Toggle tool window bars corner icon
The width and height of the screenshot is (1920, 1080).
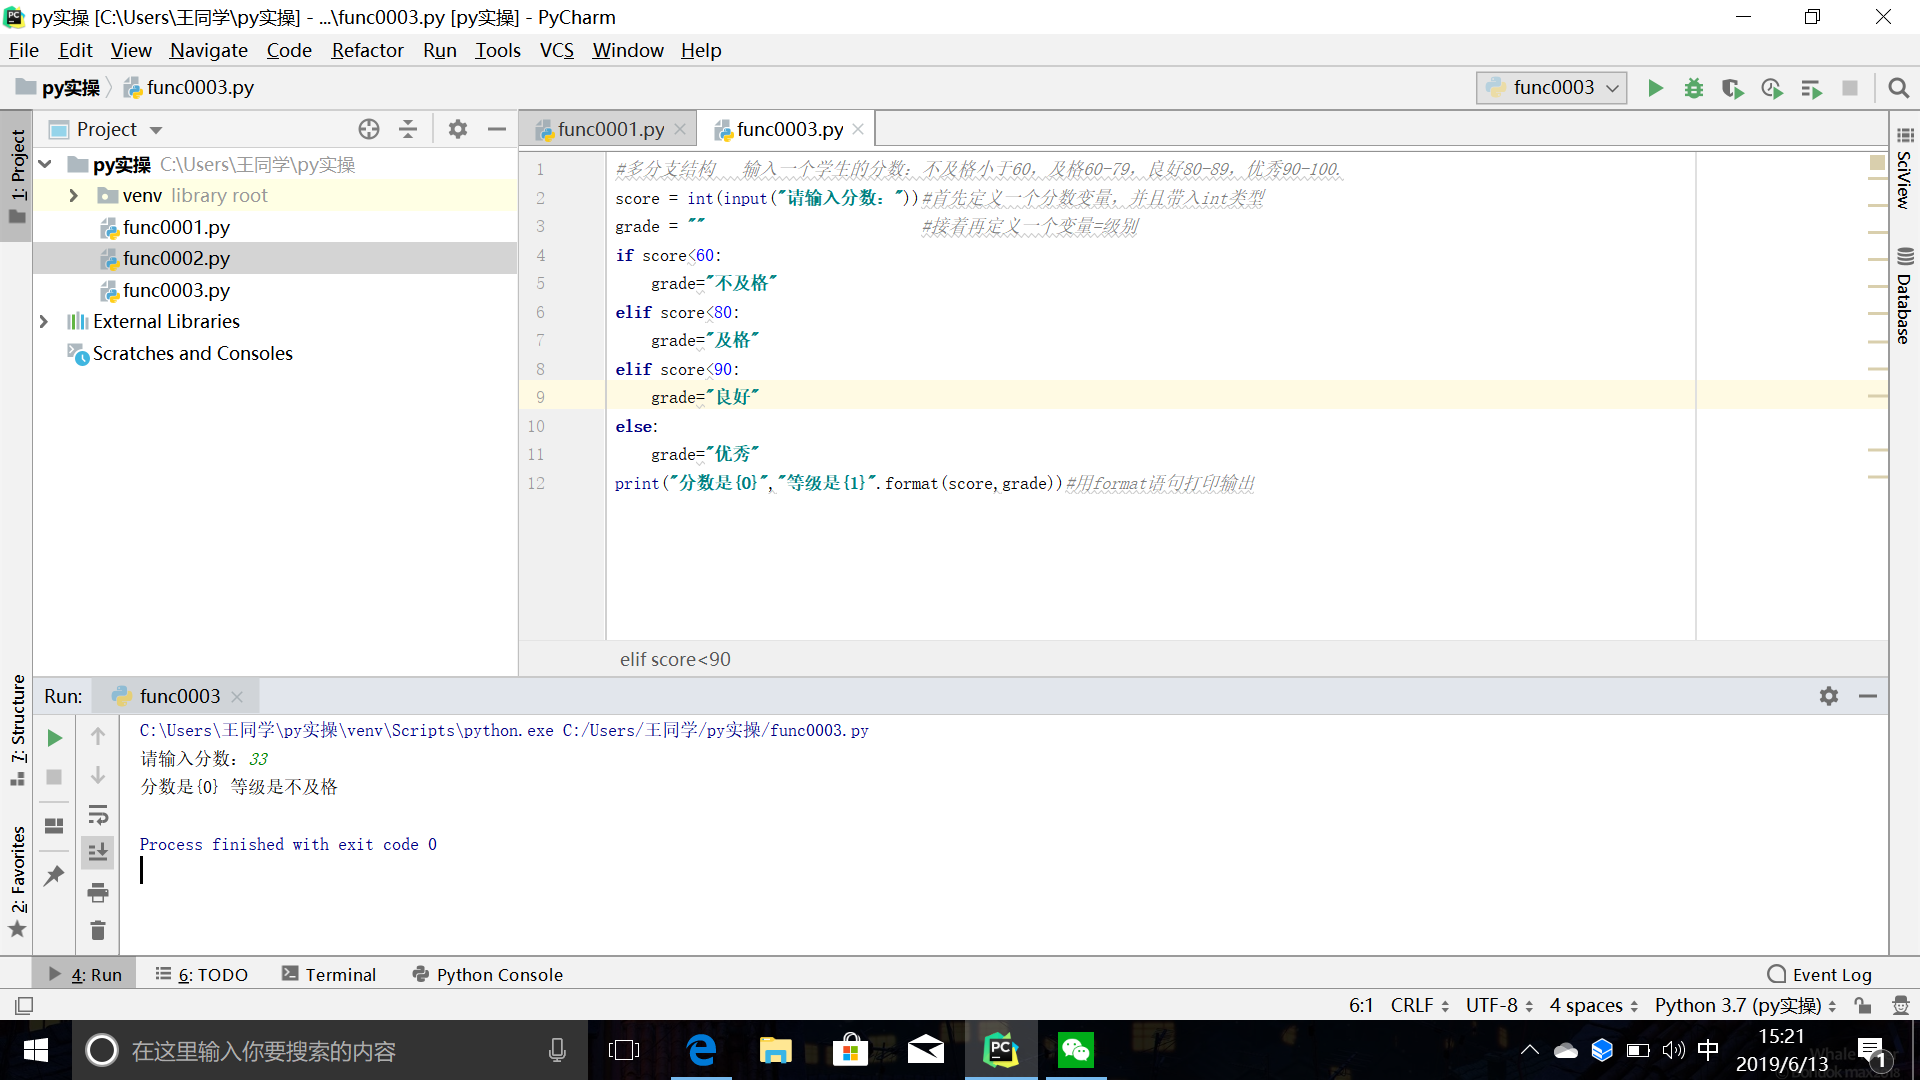[24, 1005]
